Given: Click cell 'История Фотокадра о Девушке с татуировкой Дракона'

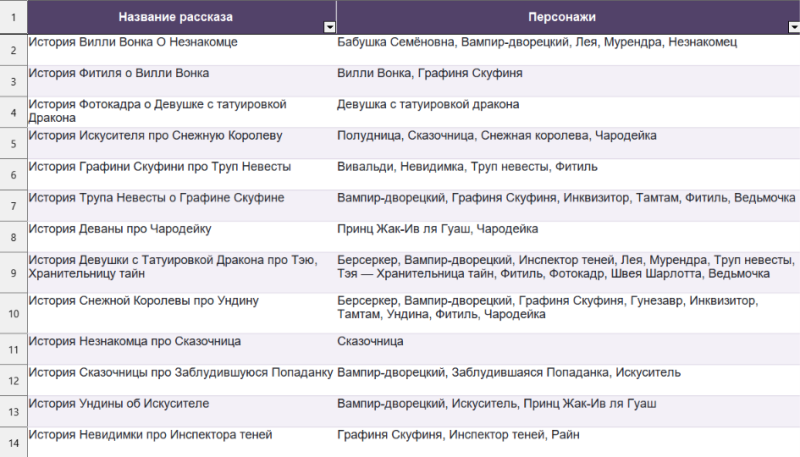Looking at the screenshot, I should [182, 112].
